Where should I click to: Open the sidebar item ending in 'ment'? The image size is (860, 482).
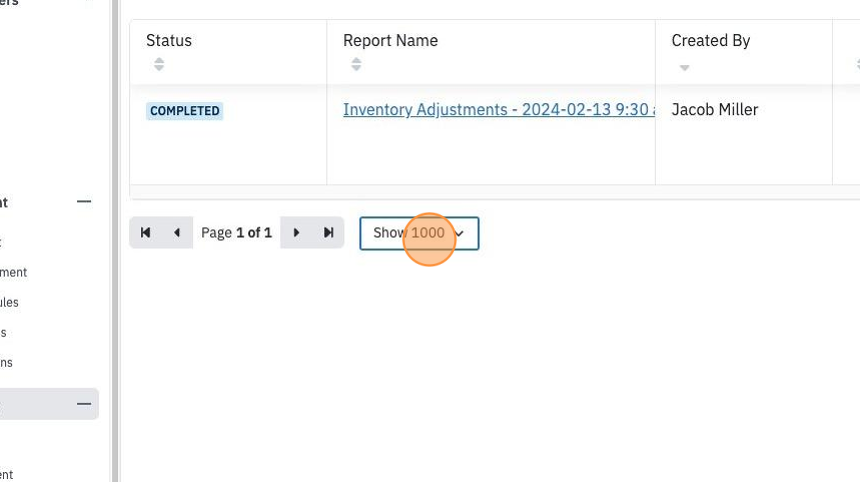(13, 273)
